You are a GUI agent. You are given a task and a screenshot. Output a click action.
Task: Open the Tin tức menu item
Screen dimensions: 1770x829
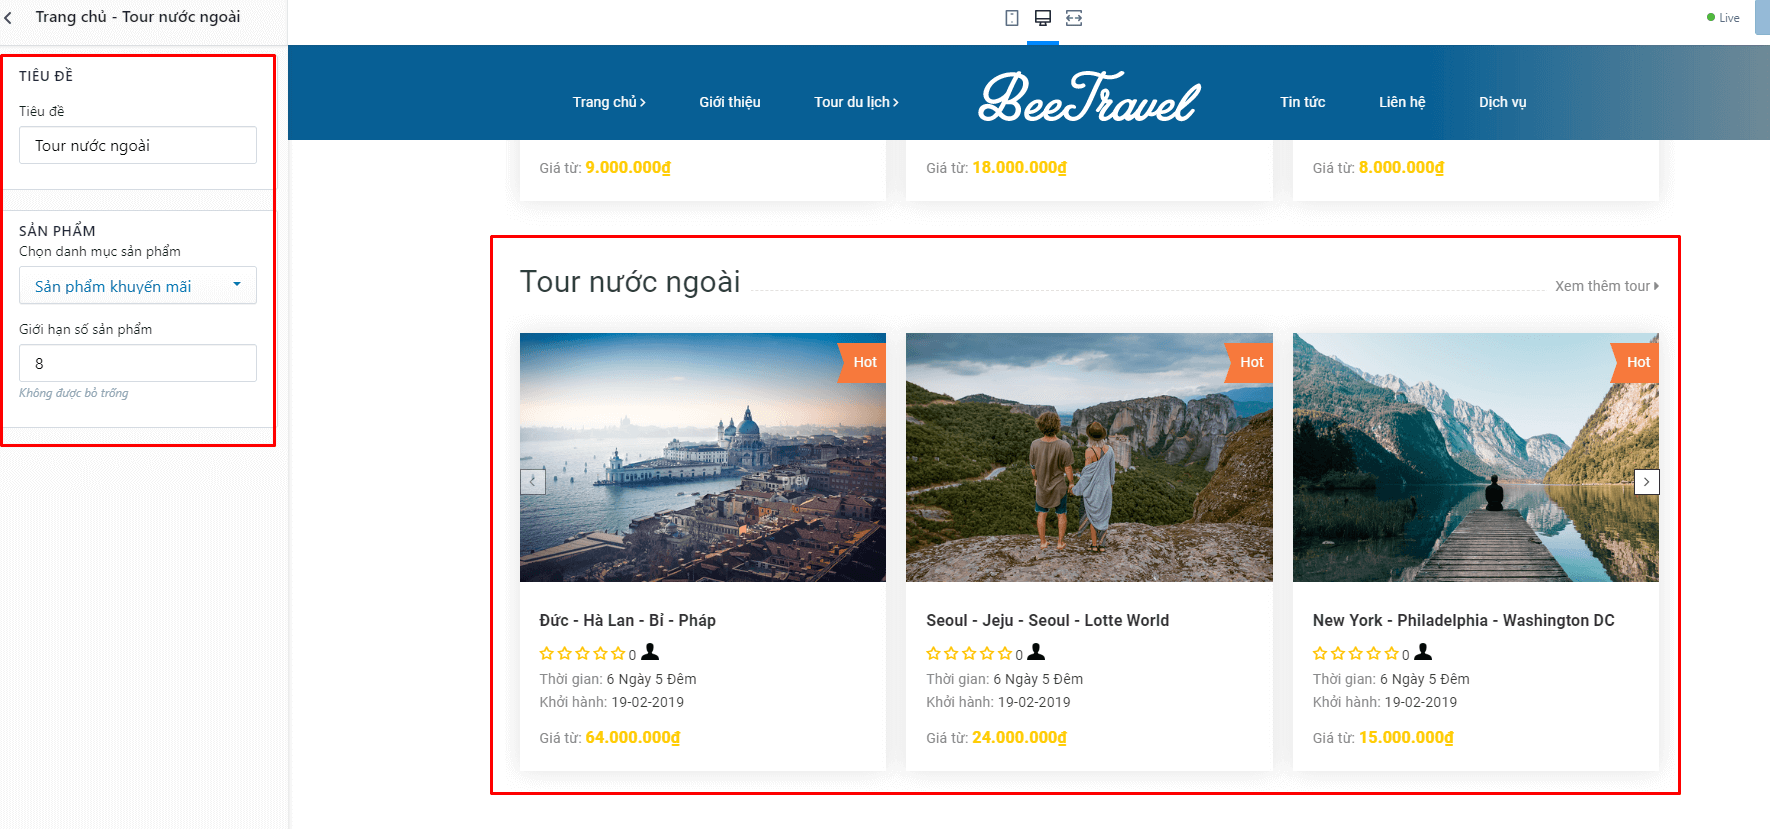(1303, 102)
